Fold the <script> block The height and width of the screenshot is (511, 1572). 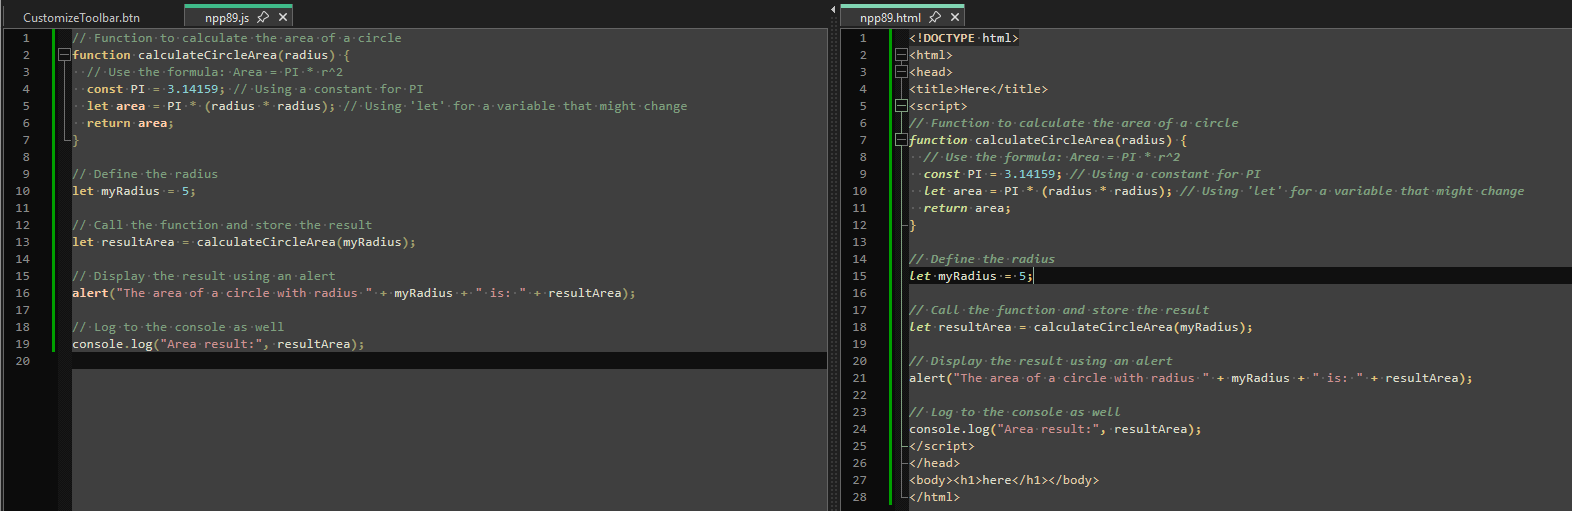901,106
